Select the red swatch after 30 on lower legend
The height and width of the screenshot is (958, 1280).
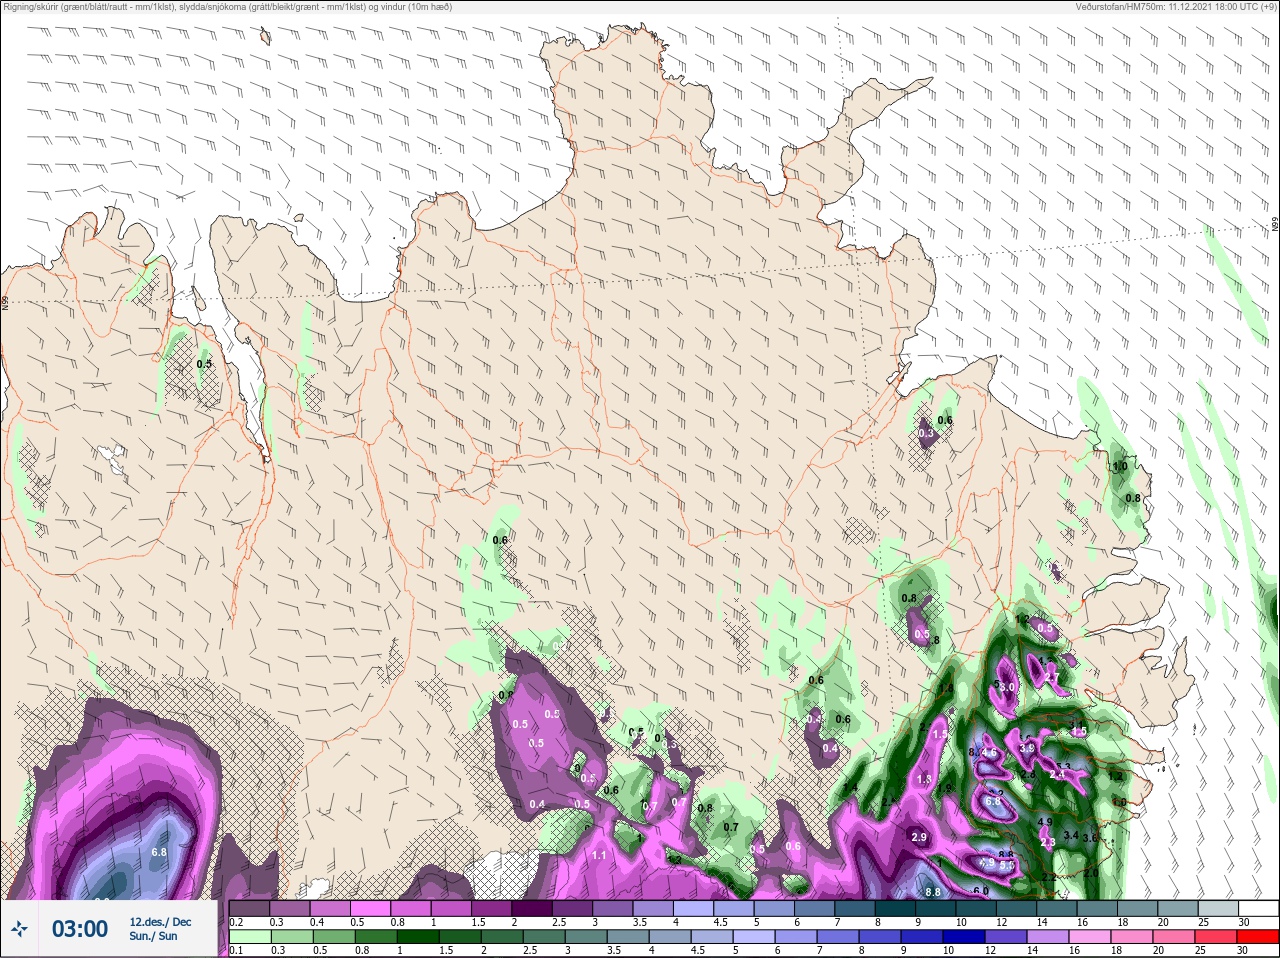coord(1258,936)
